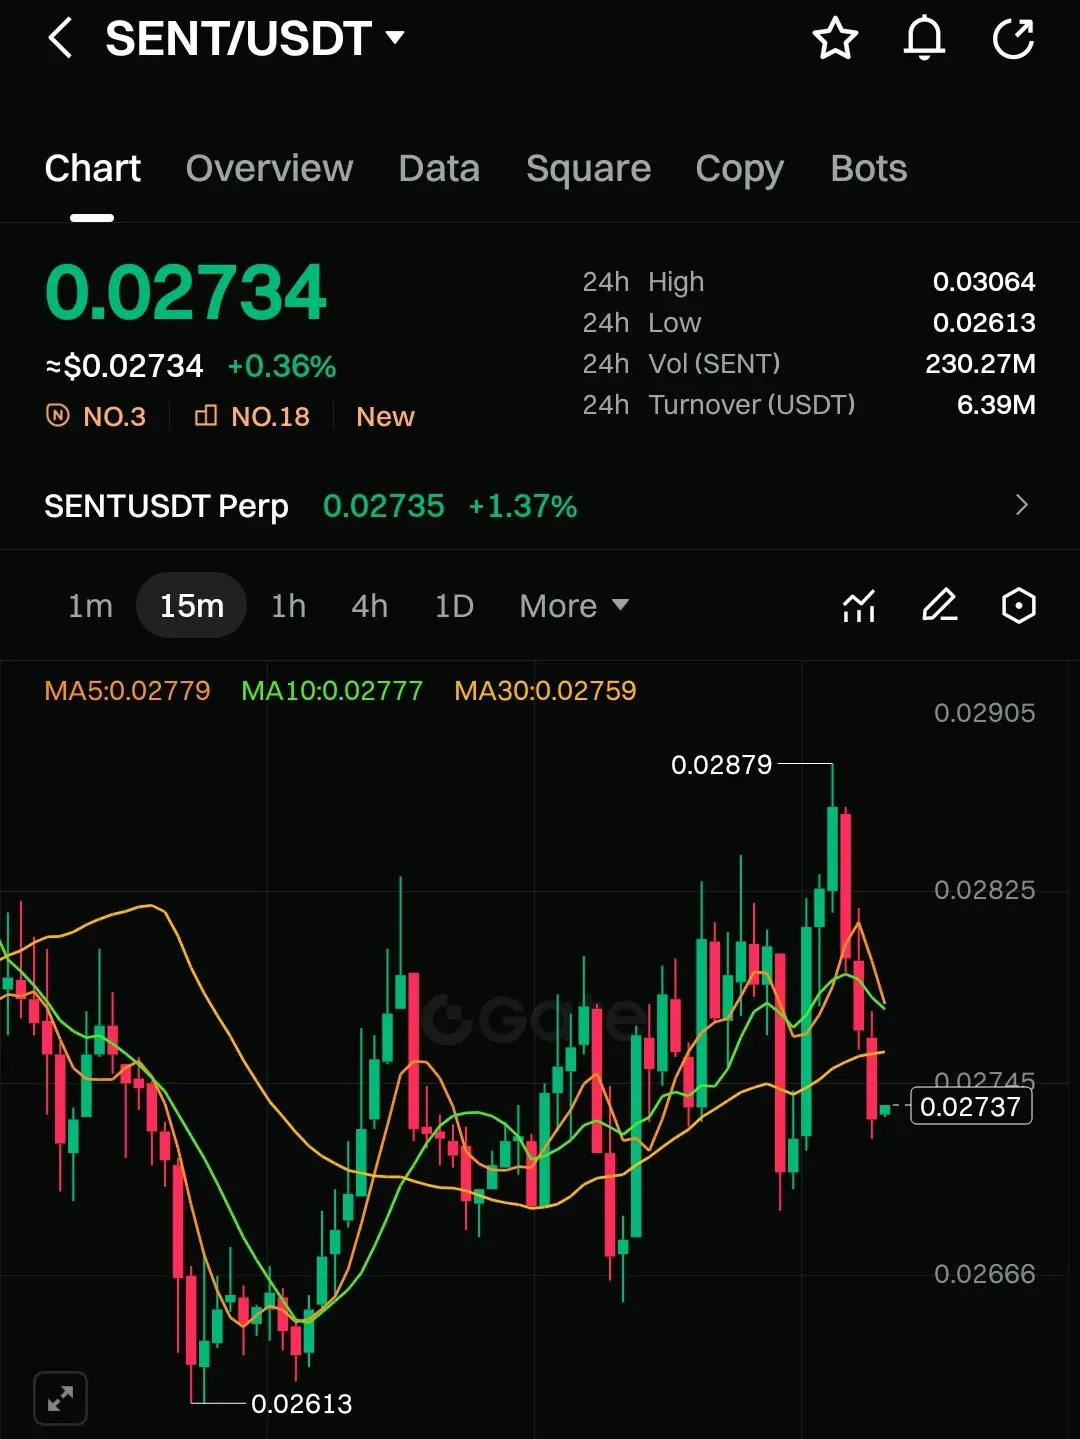Open the Data tab
1080x1439 pixels.
pyautogui.click(x=439, y=168)
